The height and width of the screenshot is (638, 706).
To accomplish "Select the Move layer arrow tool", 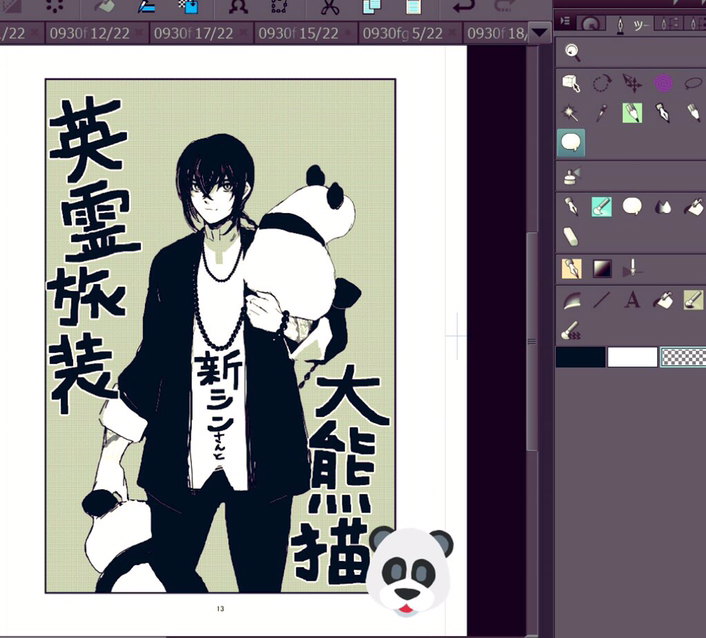I will 632,83.
